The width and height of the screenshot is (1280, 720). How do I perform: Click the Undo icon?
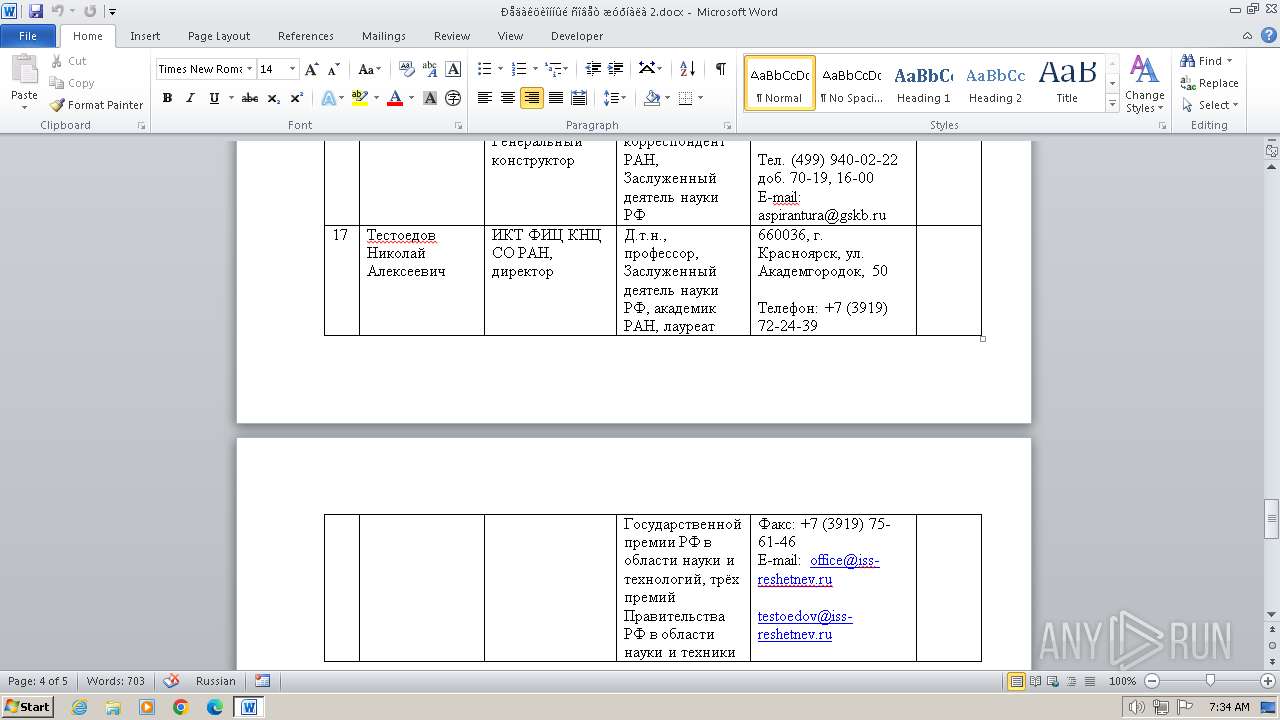58,11
